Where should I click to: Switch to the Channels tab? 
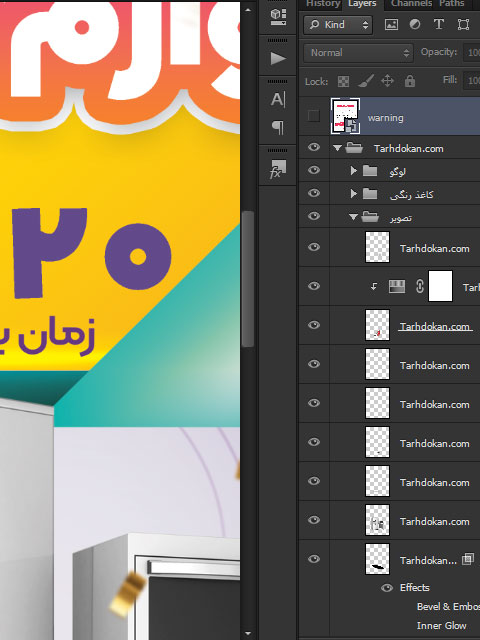[x=411, y=4]
